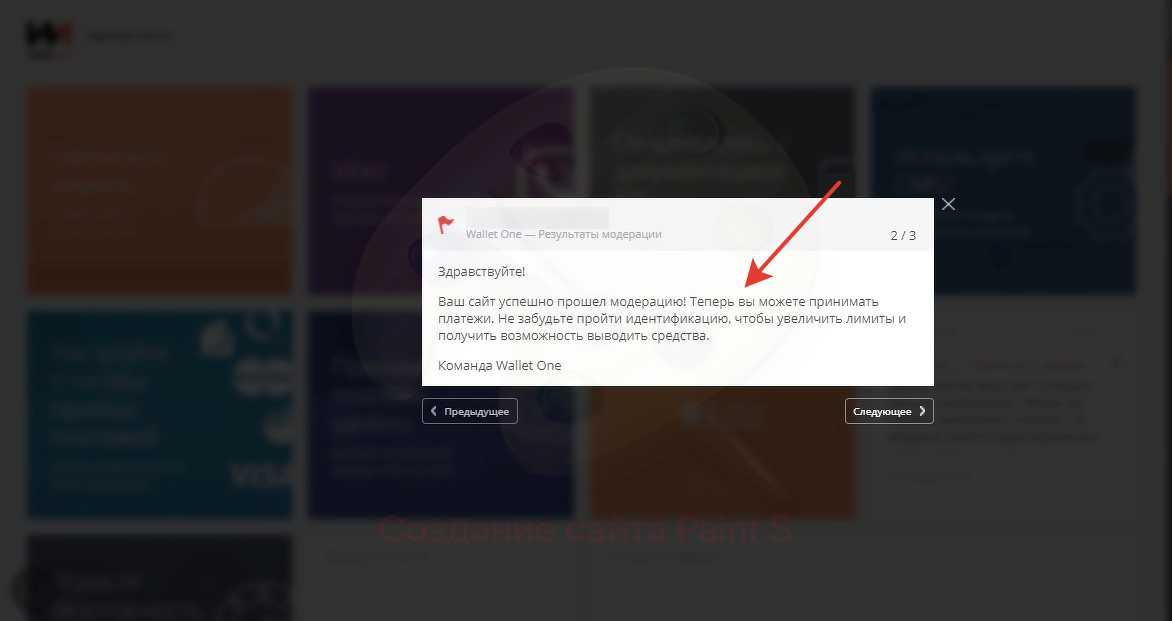Close the moderation results message popup

(949, 204)
